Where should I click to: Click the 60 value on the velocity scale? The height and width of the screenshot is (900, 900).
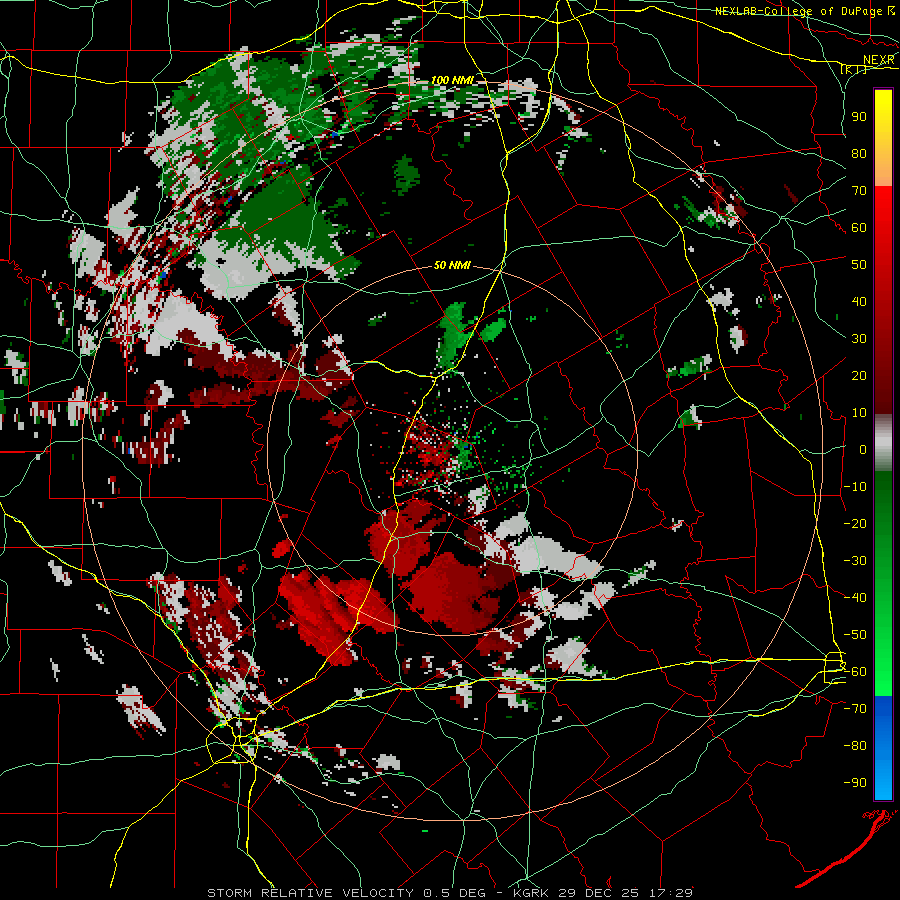pyautogui.click(x=859, y=227)
